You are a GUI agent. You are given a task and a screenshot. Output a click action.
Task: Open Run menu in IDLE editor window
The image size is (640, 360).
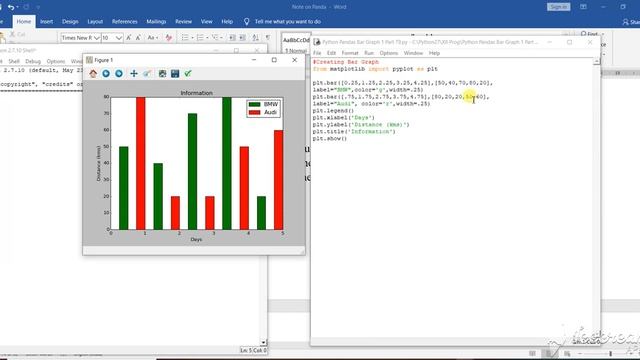click(x=369, y=53)
